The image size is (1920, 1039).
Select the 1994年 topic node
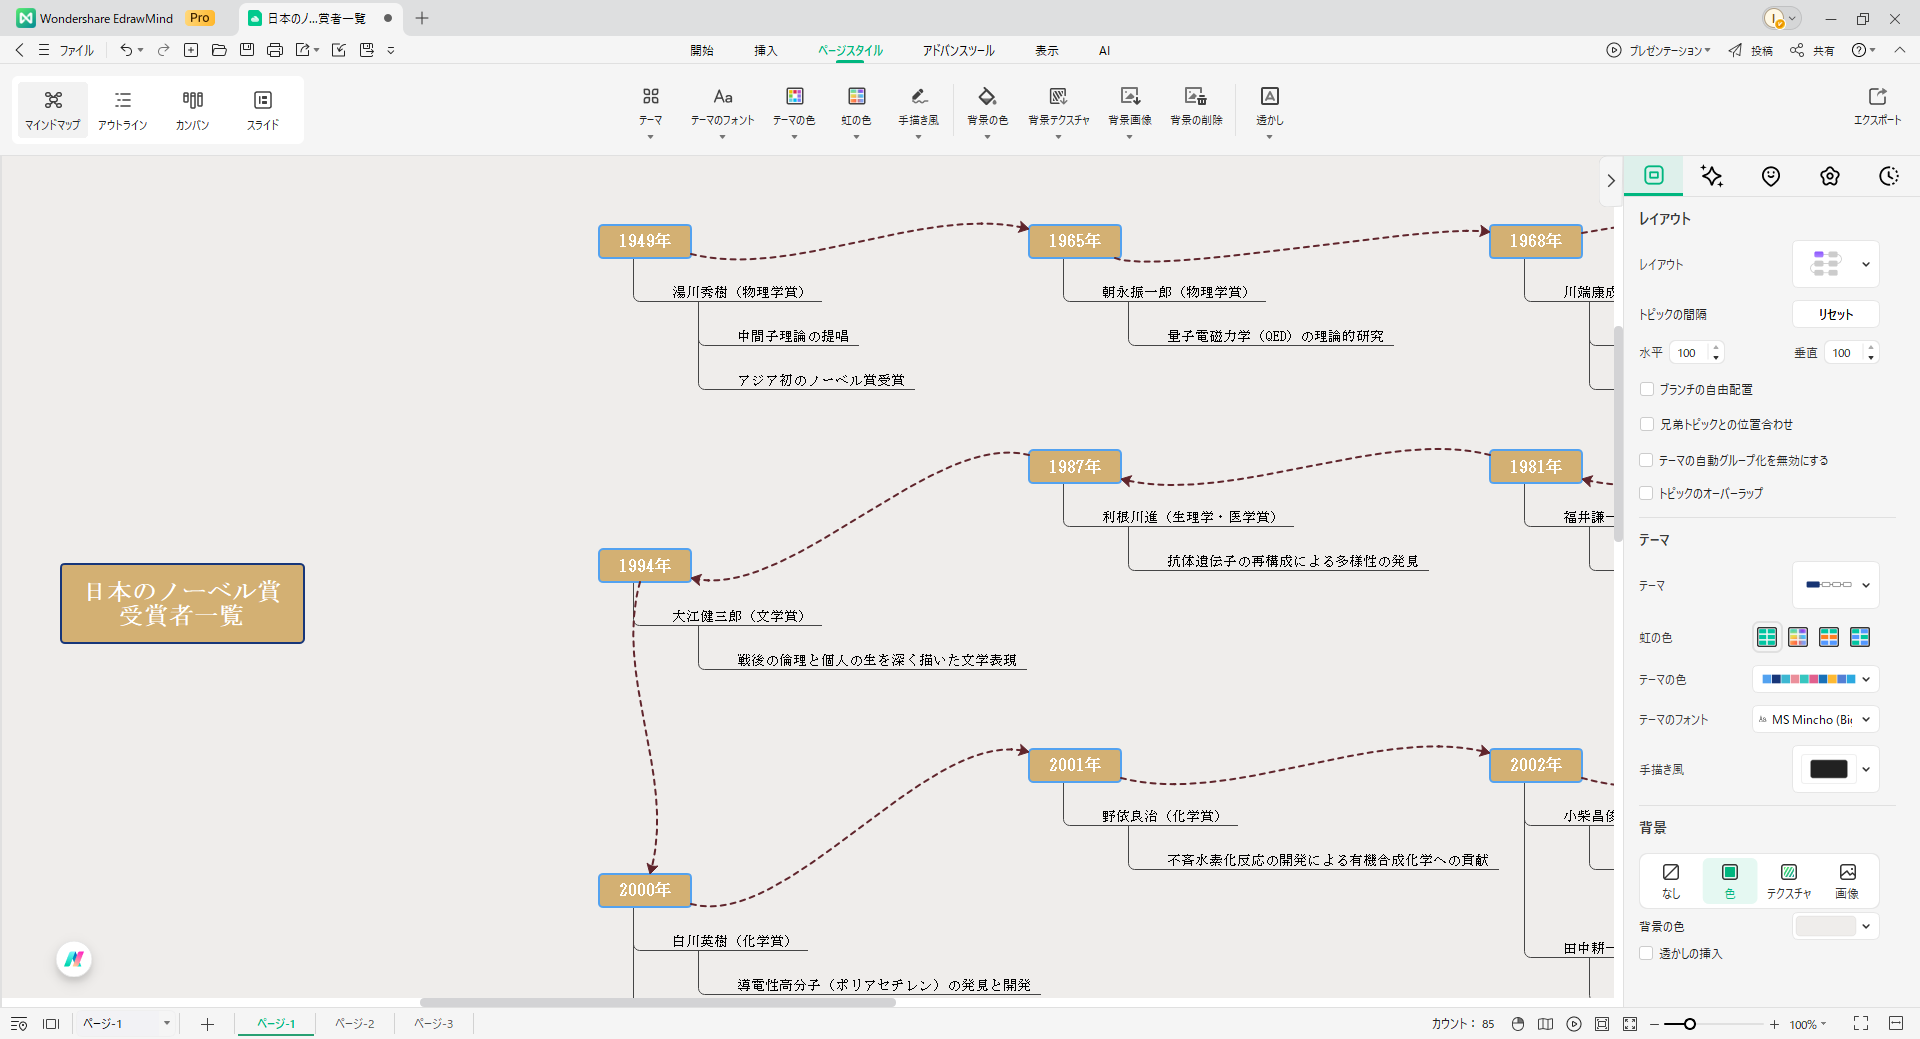click(x=644, y=566)
